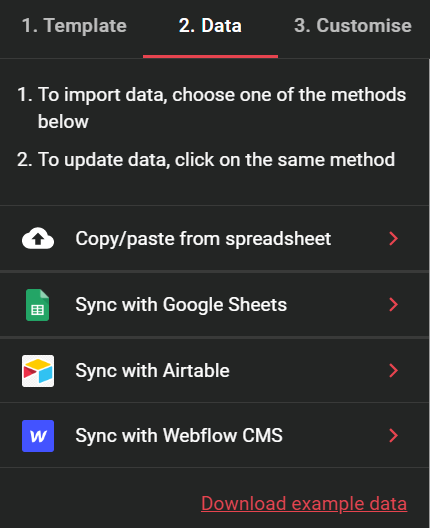The width and height of the screenshot is (430, 528).
Task: Go to the 3. Customise tab
Action: click(x=353, y=26)
